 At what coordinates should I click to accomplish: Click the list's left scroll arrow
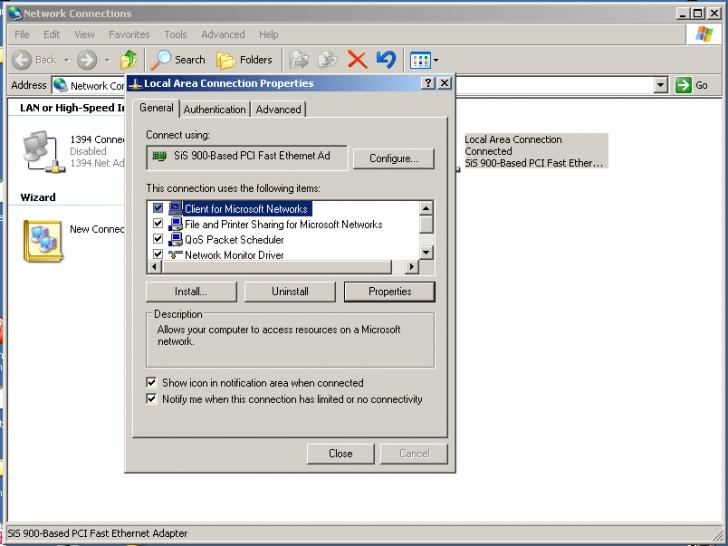click(155, 267)
